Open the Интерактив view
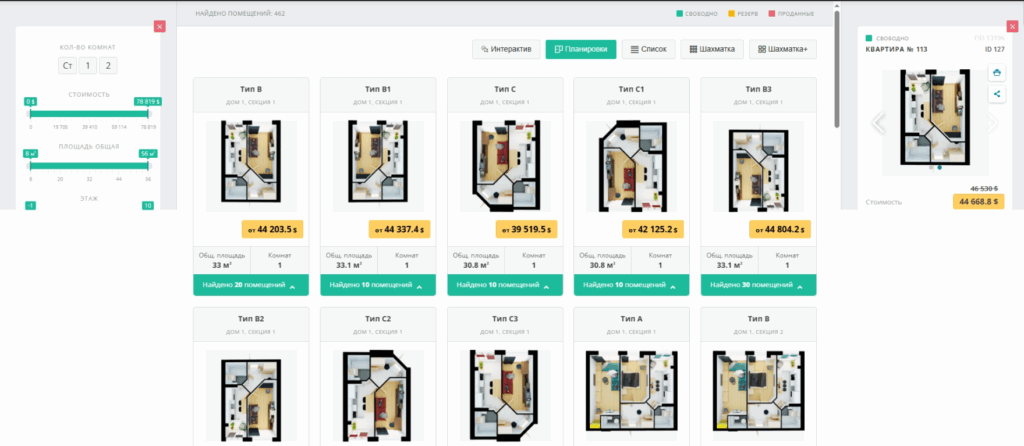The image size is (1024, 446). [x=506, y=49]
